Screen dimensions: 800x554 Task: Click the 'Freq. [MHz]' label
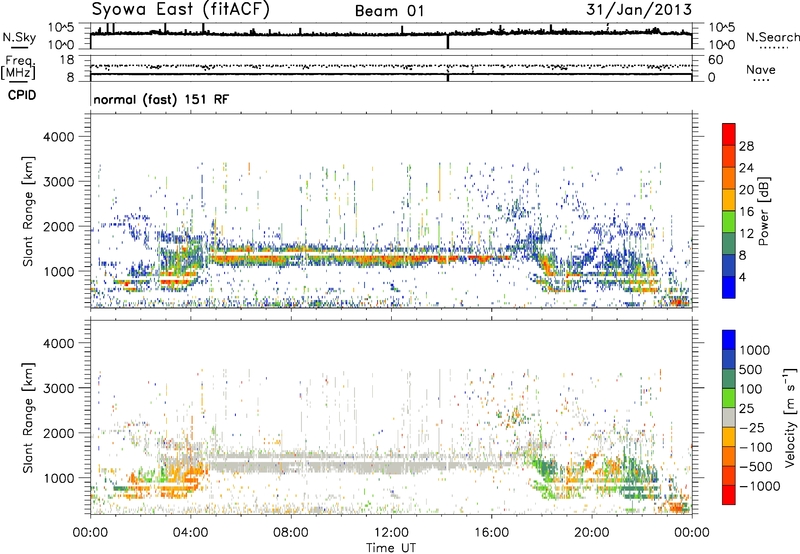(x=19, y=67)
